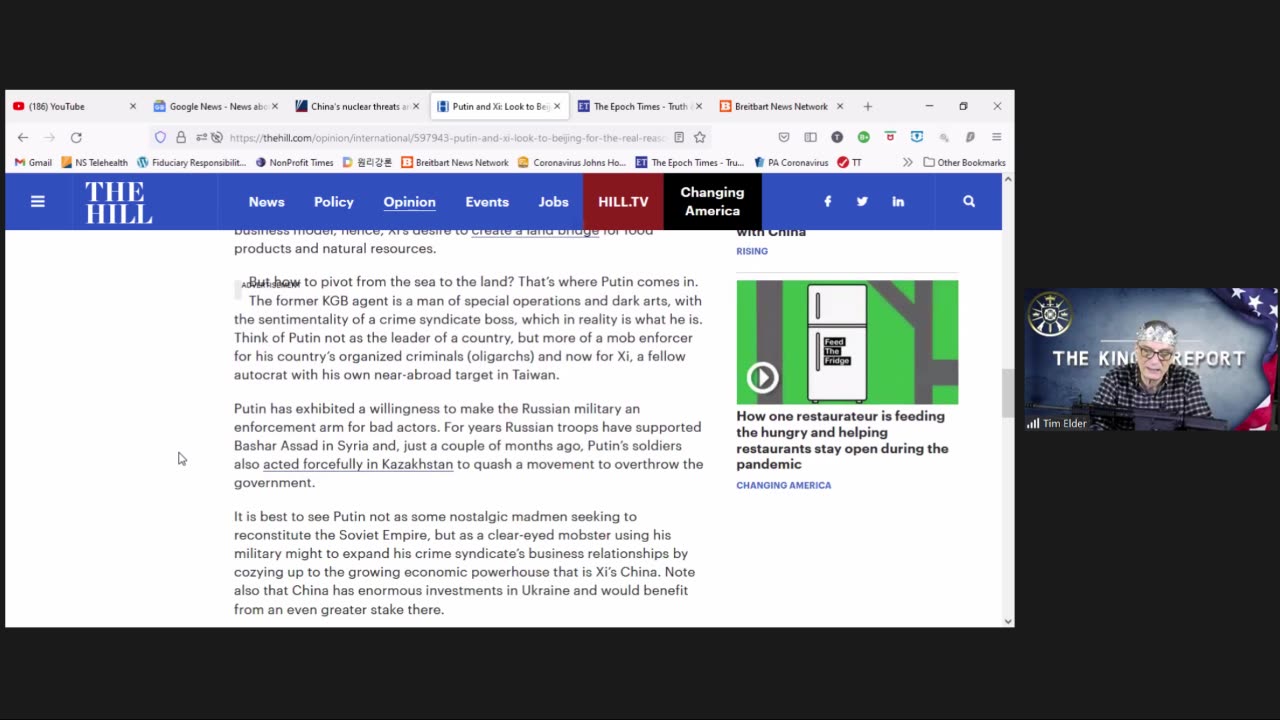Open HILL.TV

point(623,201)
